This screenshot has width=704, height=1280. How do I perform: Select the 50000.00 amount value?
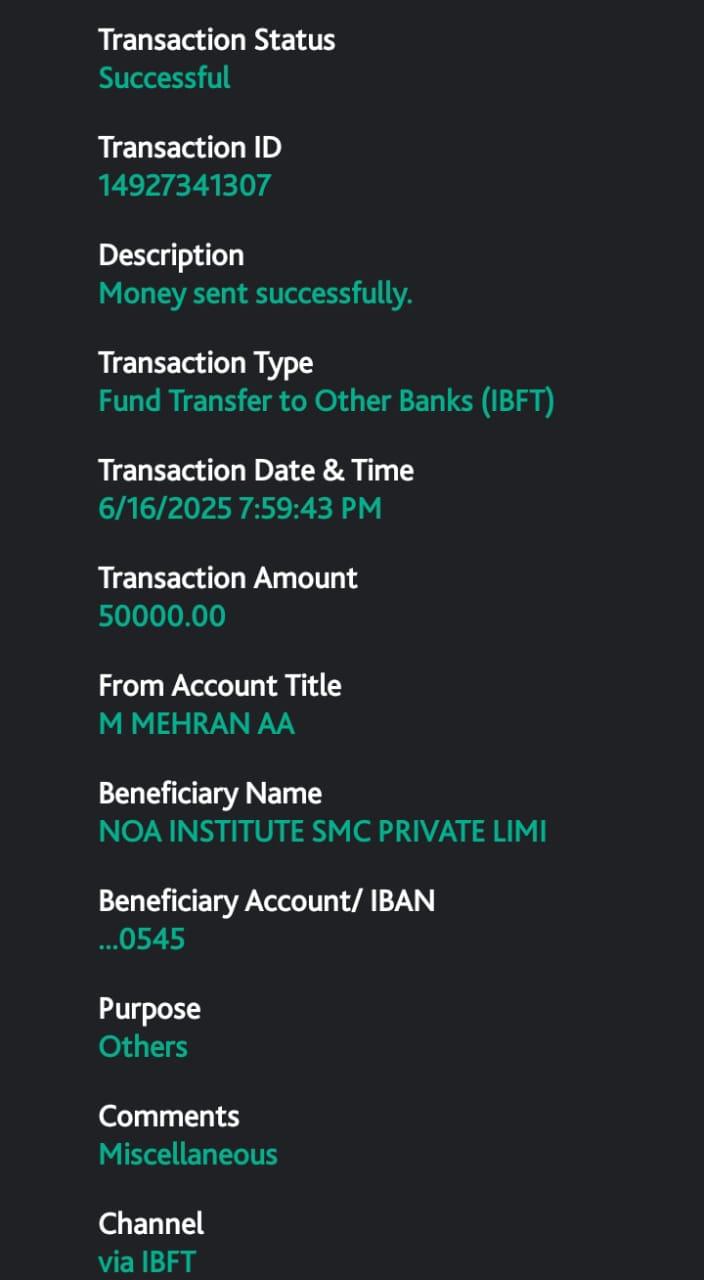point(162,616)
